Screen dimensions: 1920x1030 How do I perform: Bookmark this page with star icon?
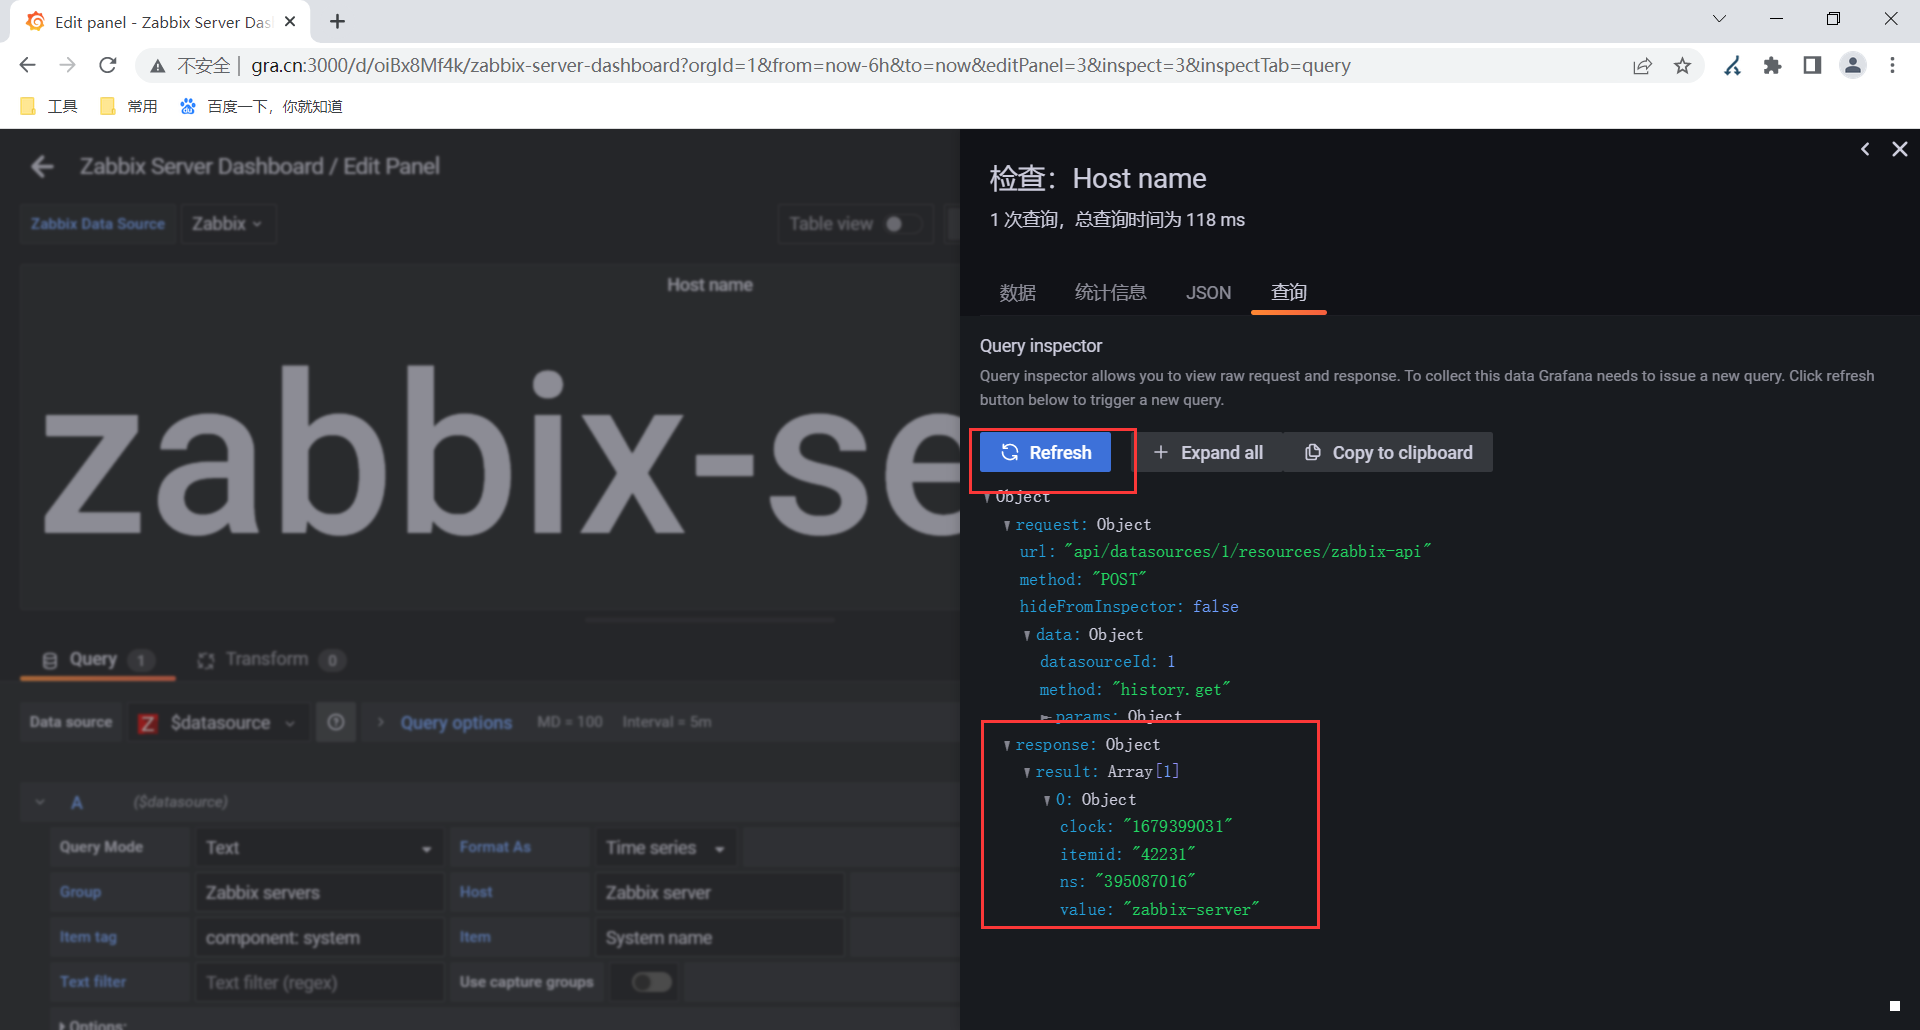point(1683,66)
